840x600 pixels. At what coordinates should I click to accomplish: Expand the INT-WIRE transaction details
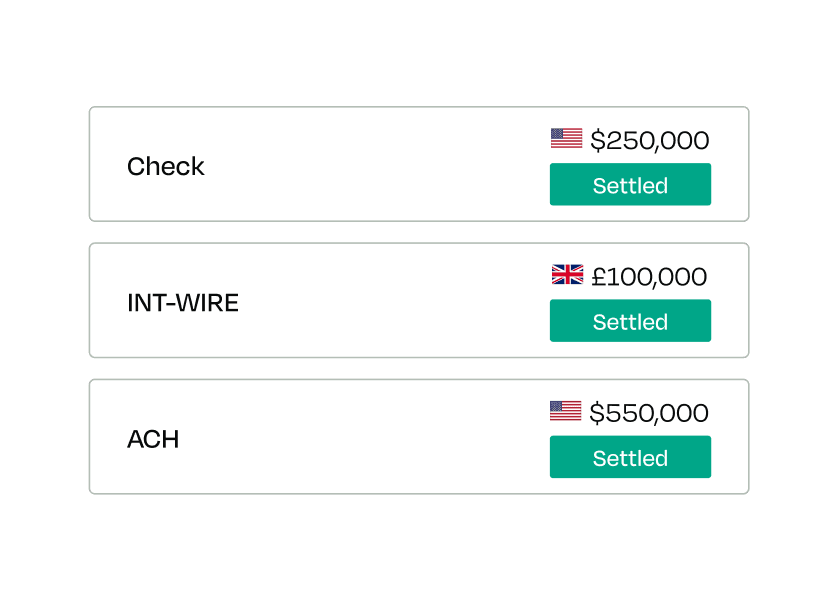coord(420,298)
